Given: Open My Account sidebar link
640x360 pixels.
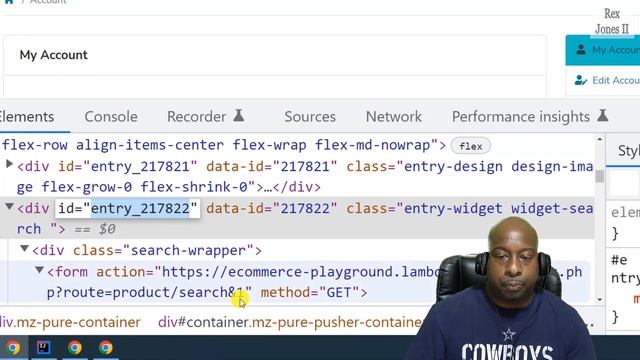Looking at the screenshot, I should click(602, 50).
